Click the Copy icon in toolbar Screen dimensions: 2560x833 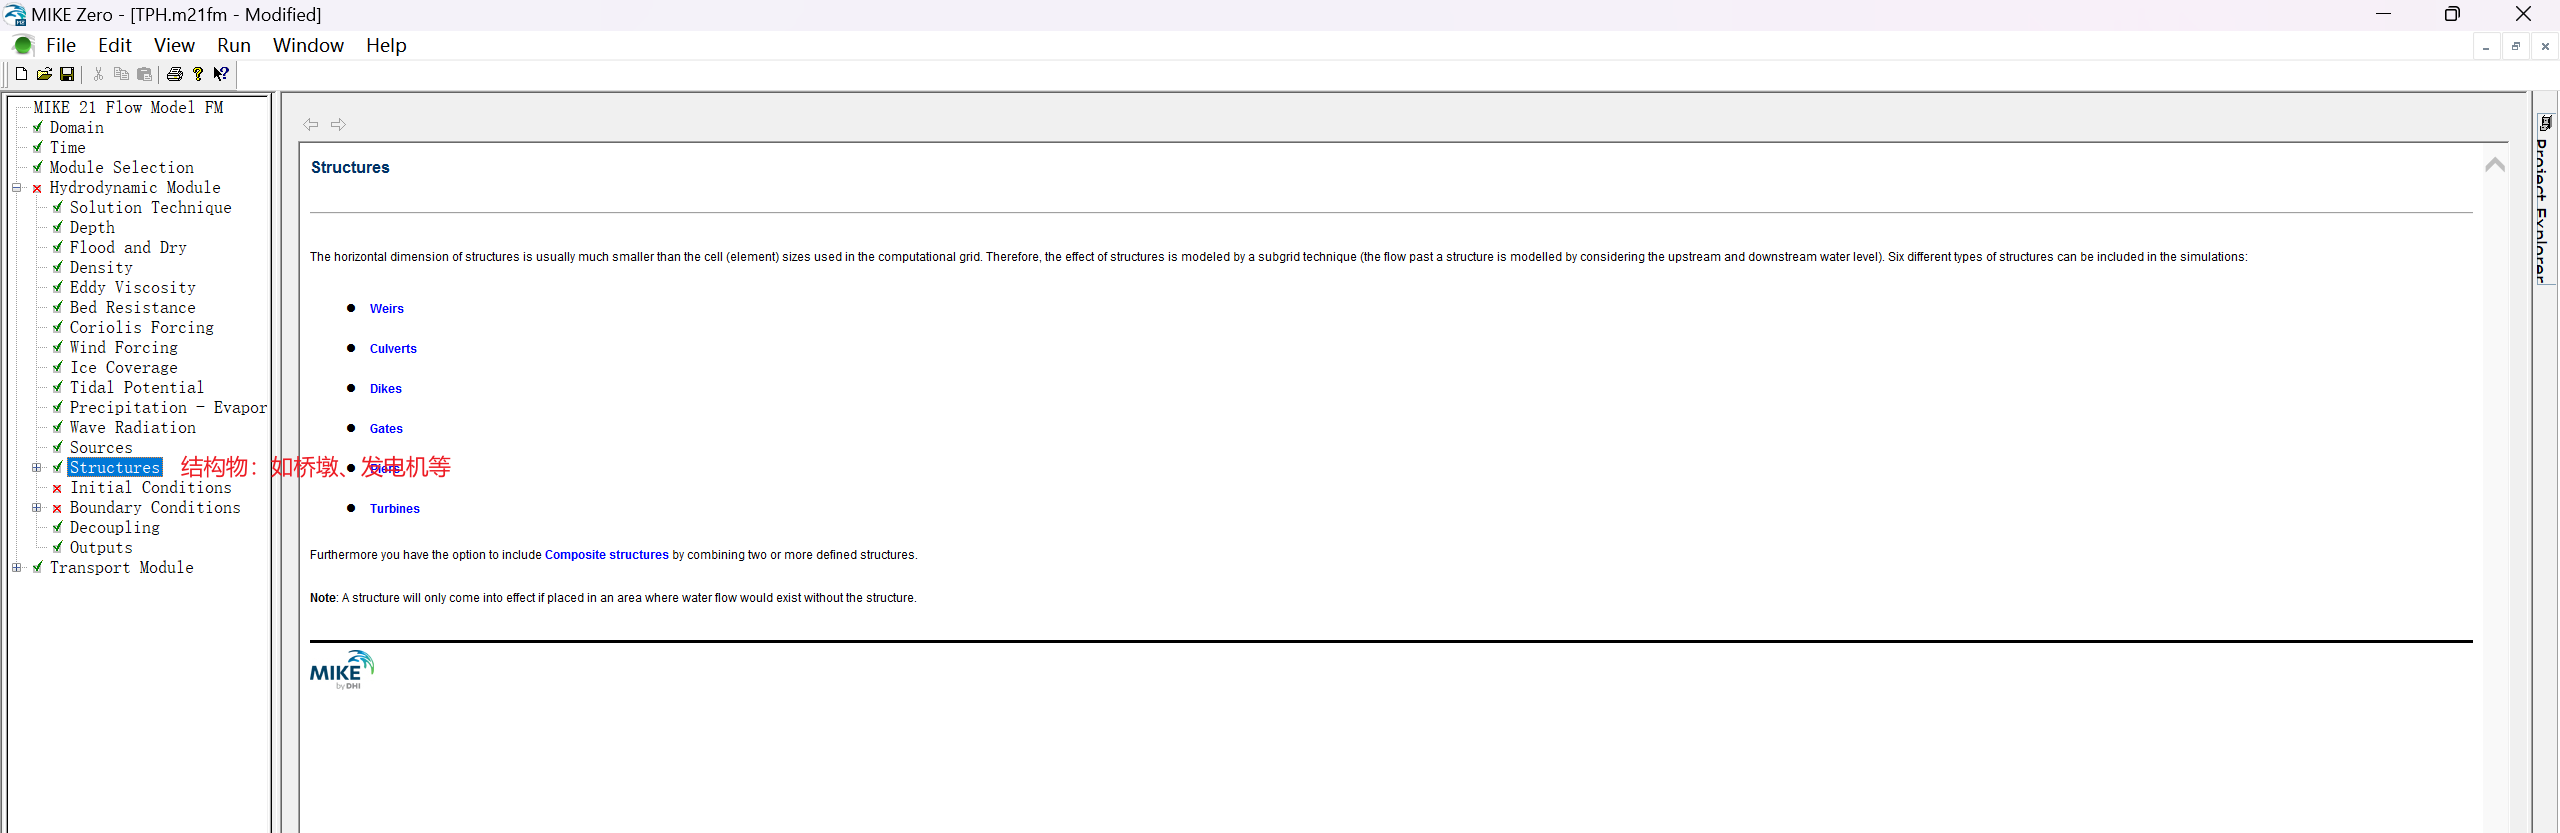[x=121, y=74]
